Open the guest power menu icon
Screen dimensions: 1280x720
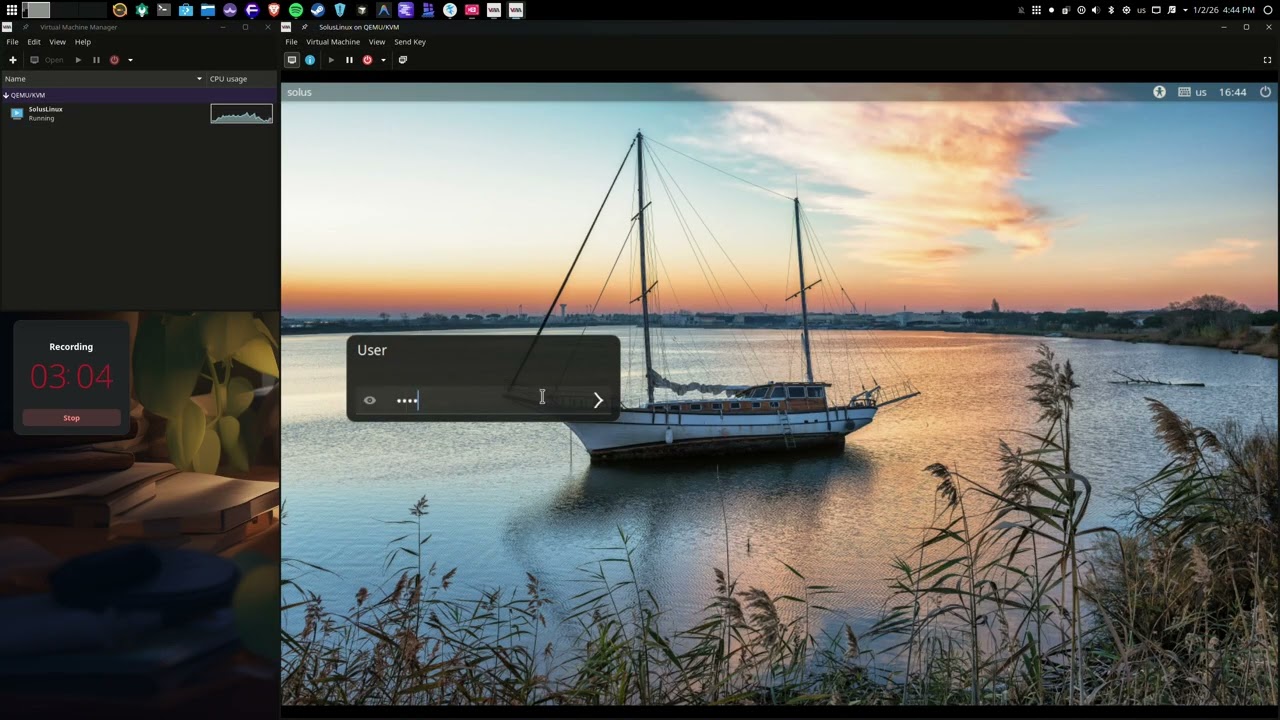click(x=1265, y=92)
